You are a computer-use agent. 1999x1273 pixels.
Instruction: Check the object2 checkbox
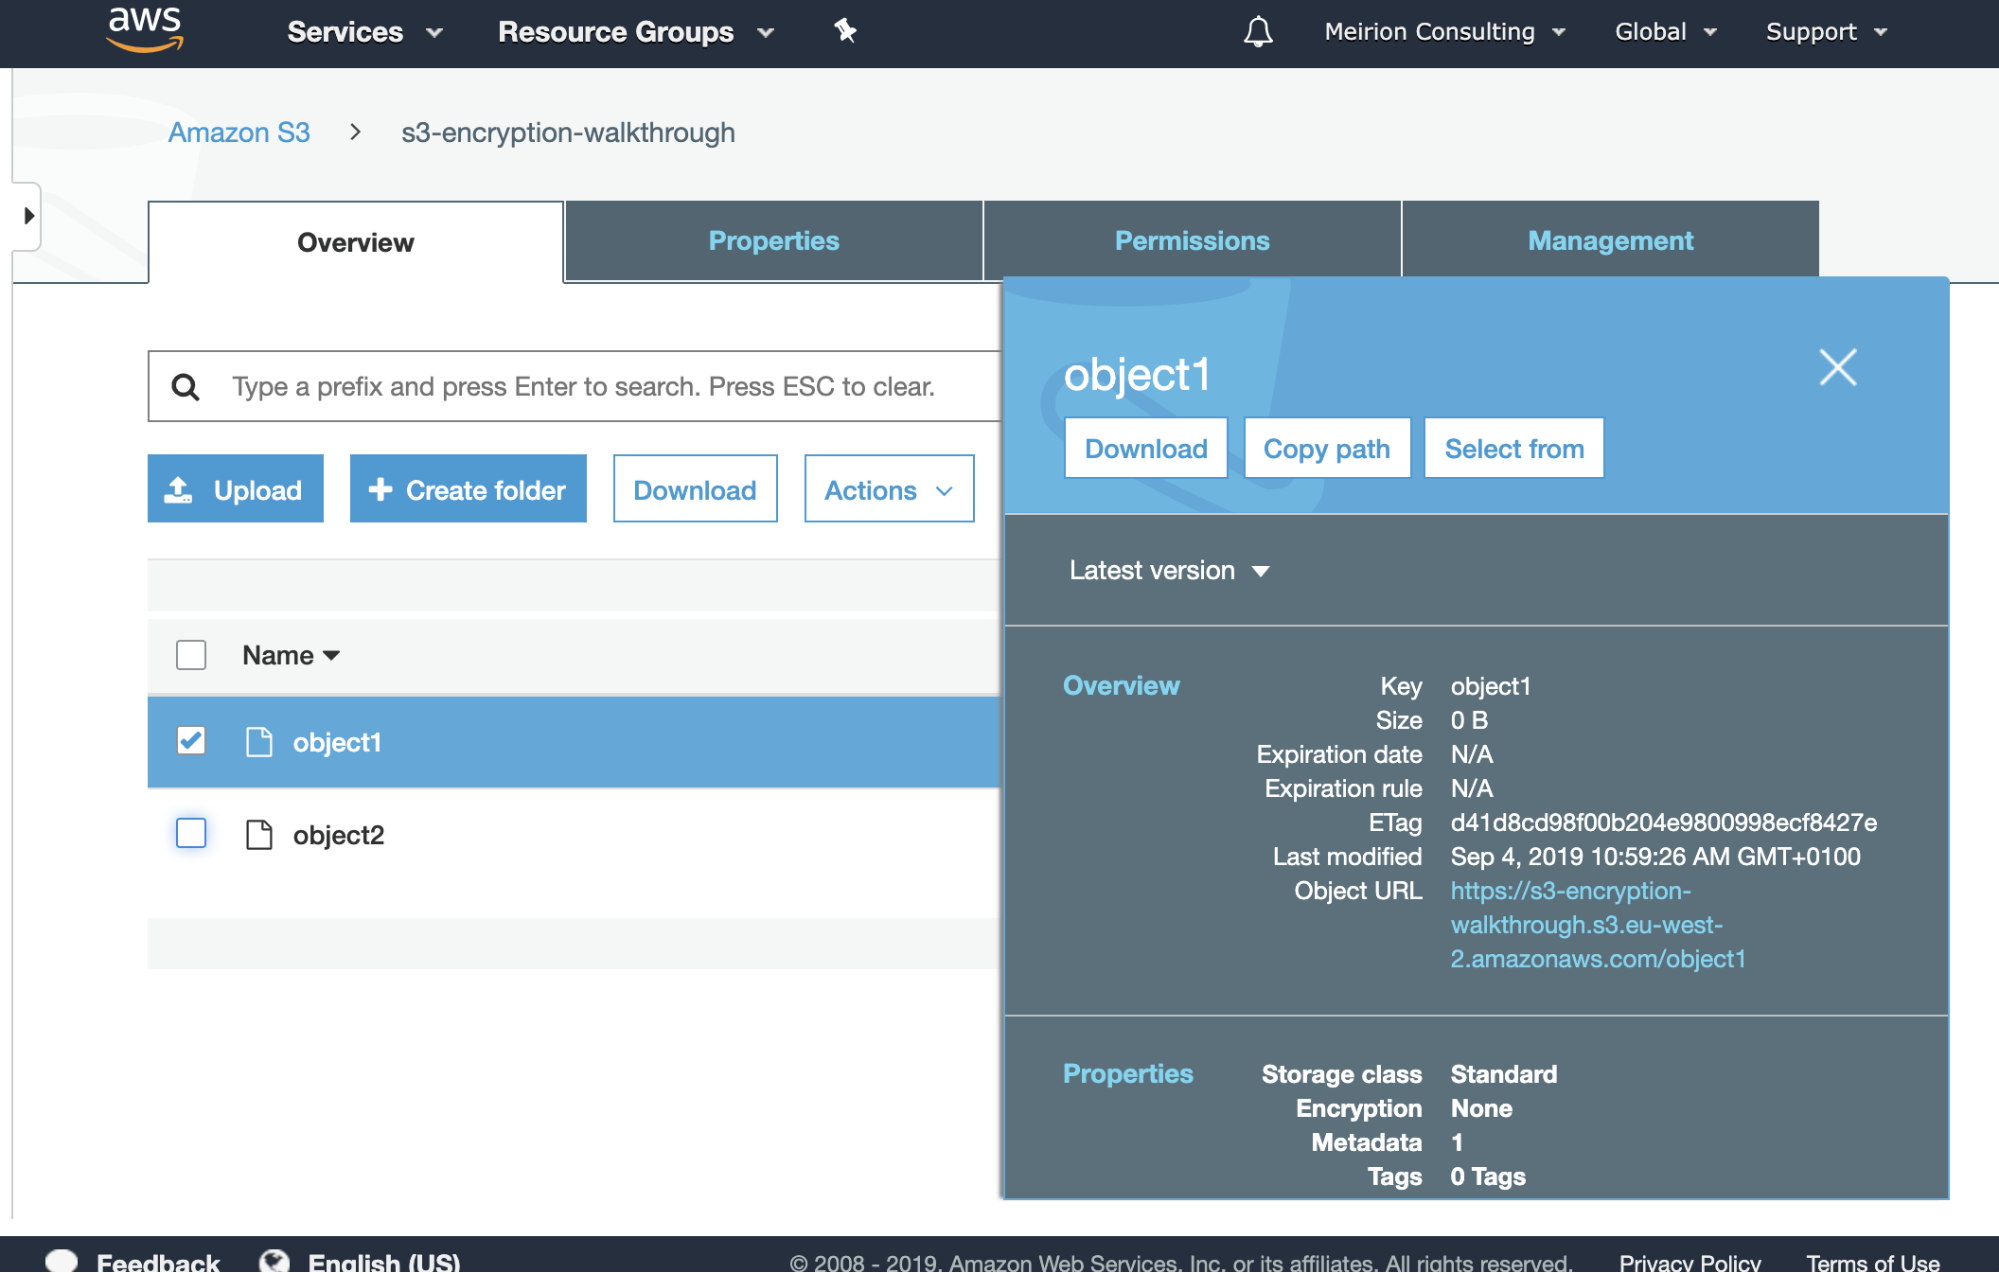point(191,833)
